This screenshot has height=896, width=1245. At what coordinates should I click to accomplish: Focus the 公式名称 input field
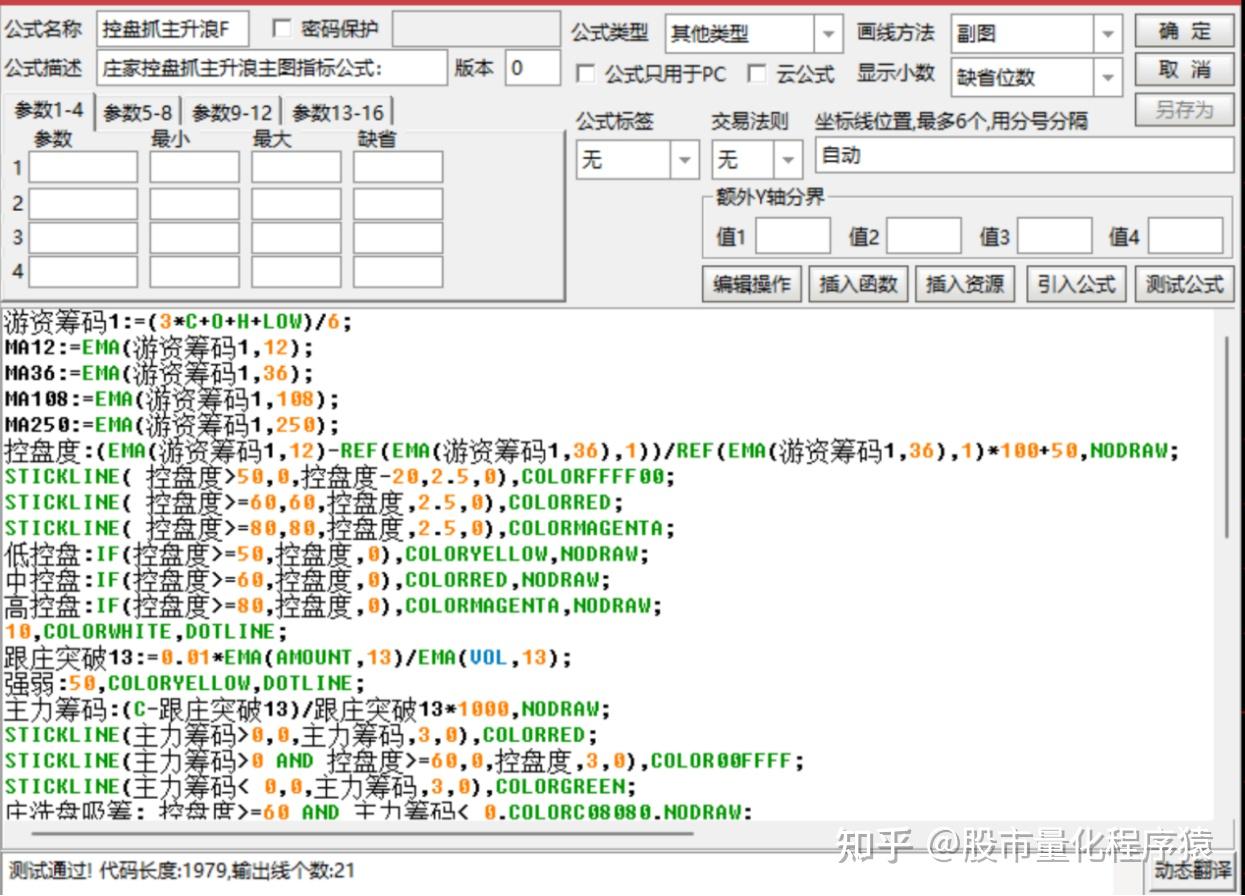(x=173, y=30)
